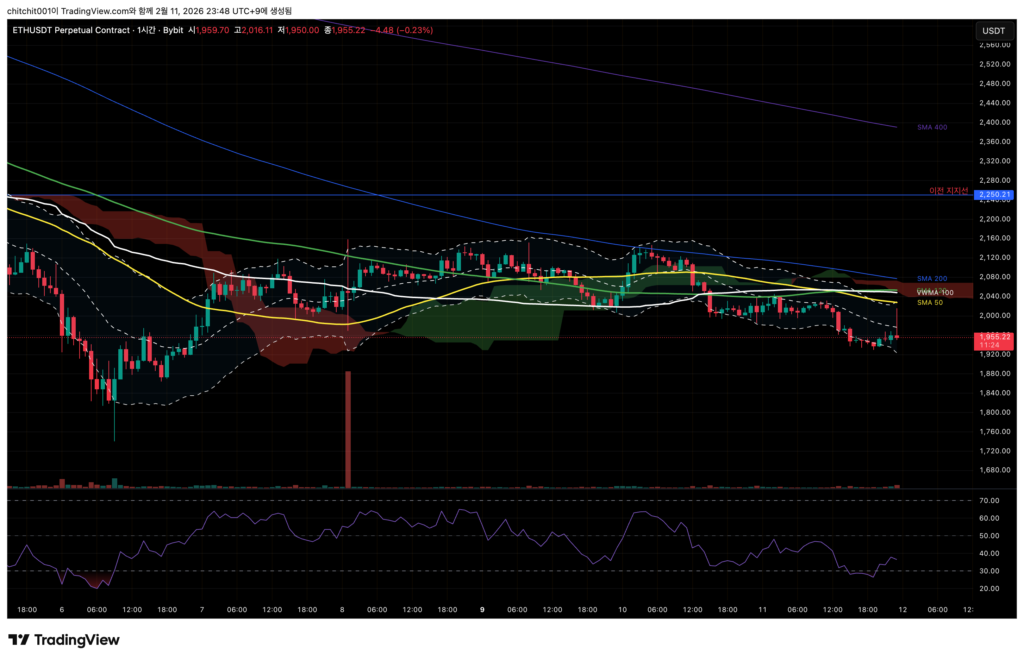Viewport: 1024px width, 661px height.
Task: Click the 2,250.21 blue price label
Action: pos(994,195)
